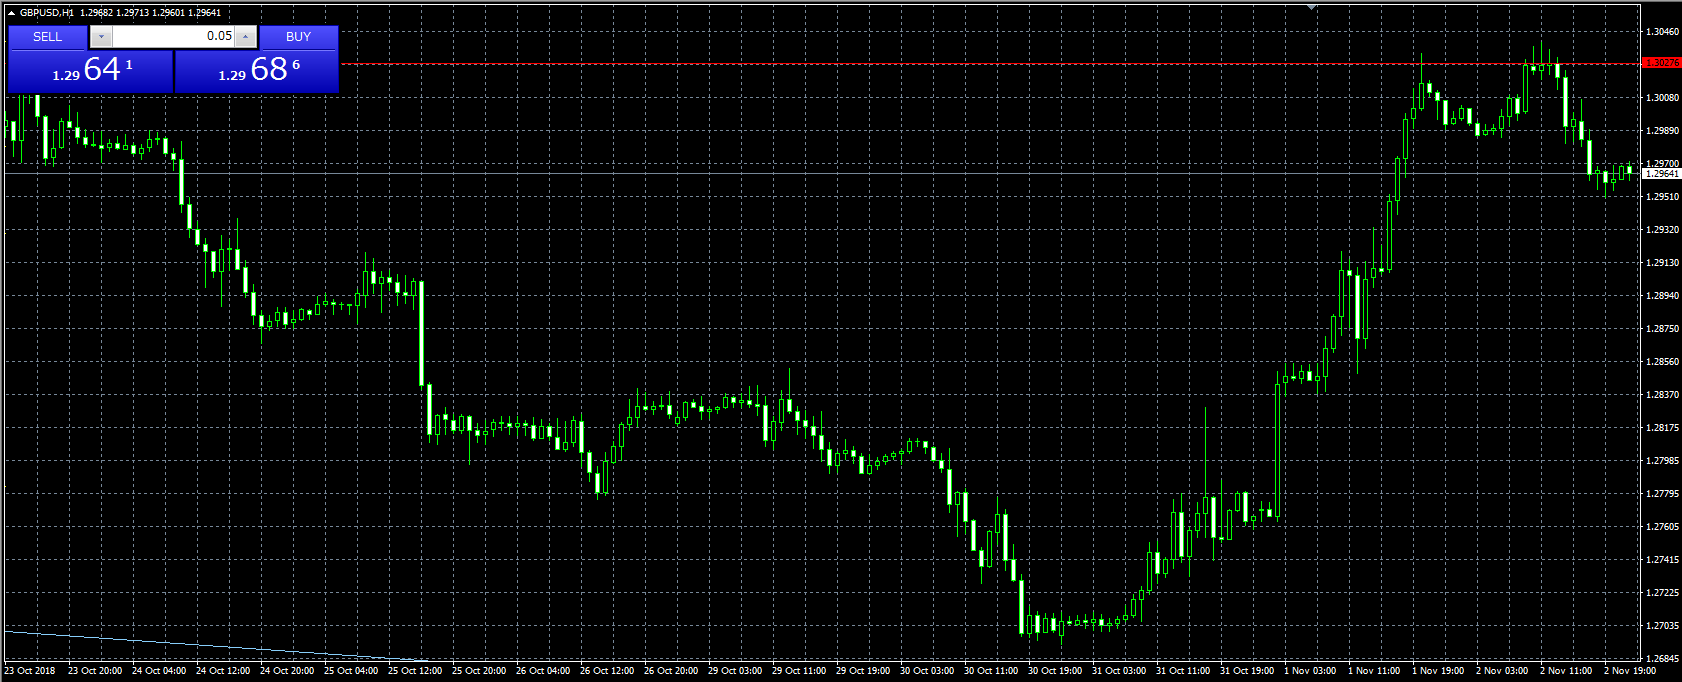The image size is (1682, 682).
Task: Click the 1.27605 price scale label
Action: (x=1662, y=527)
